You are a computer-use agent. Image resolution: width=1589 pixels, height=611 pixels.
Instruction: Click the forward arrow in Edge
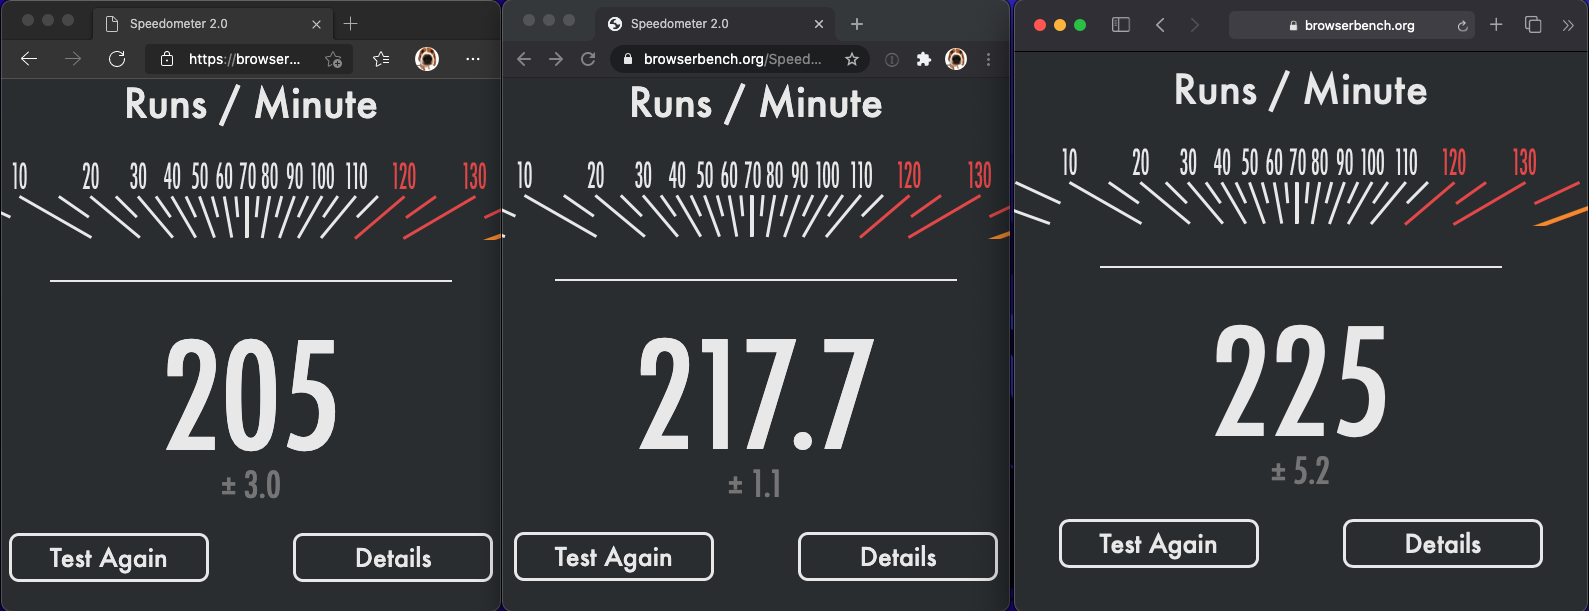(x=73, y=59)
